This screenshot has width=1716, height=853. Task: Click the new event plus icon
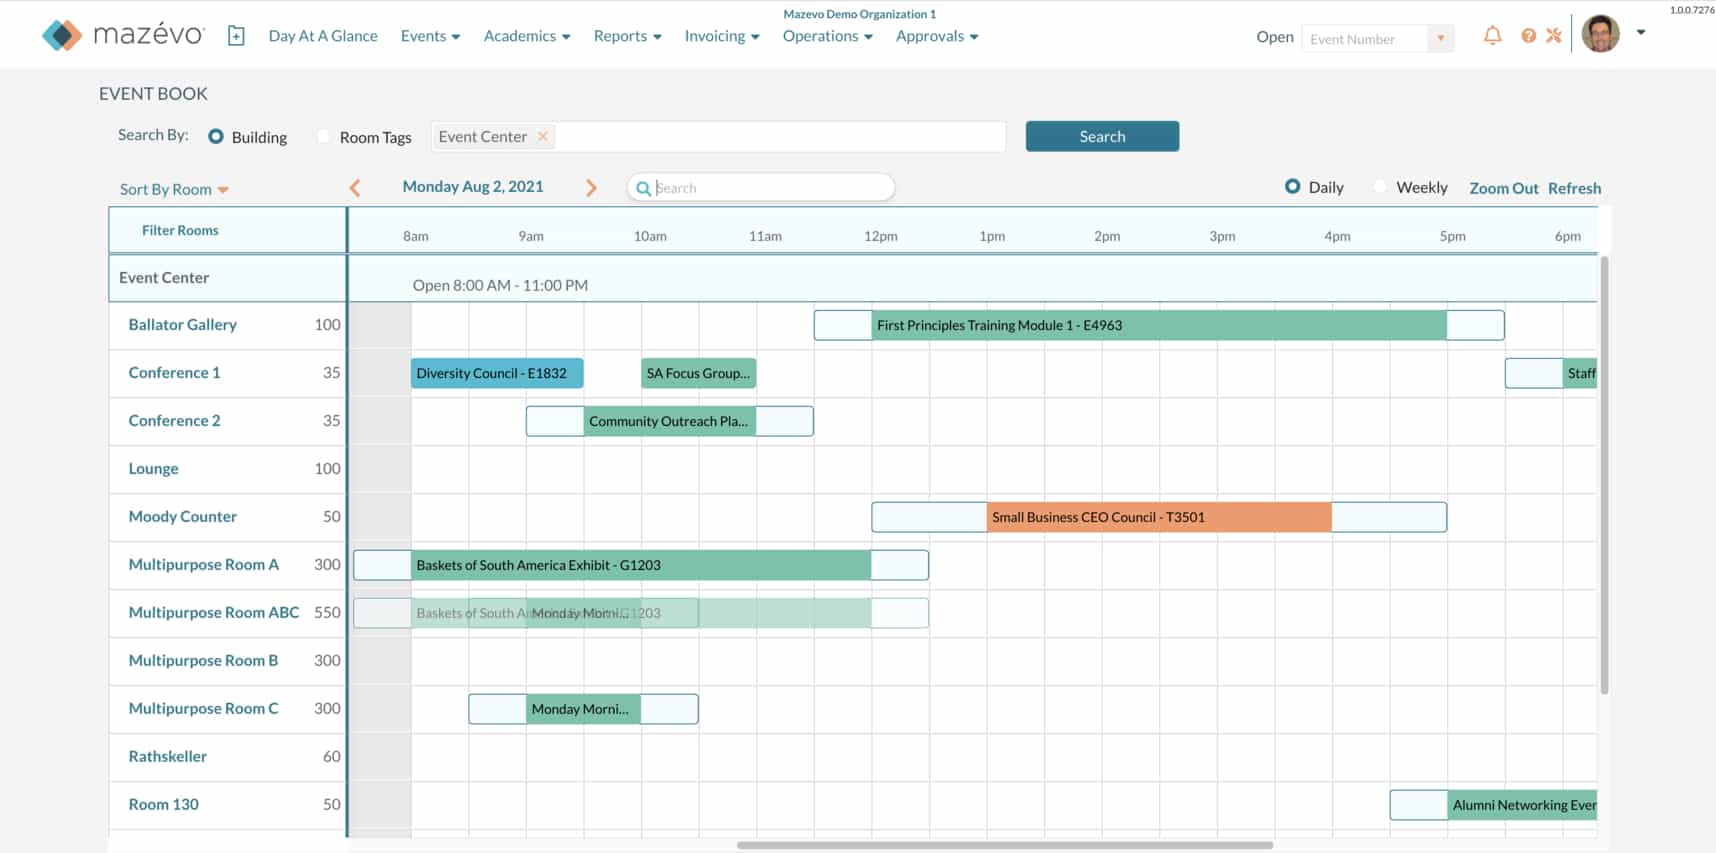236,36
